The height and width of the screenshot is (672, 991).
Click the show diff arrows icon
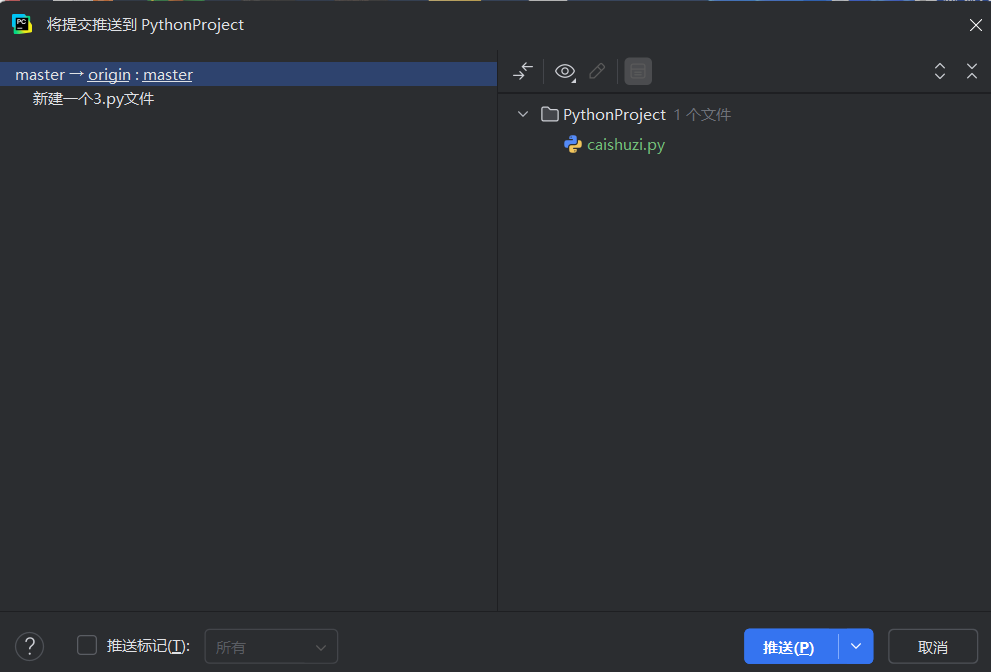point(523,71)
